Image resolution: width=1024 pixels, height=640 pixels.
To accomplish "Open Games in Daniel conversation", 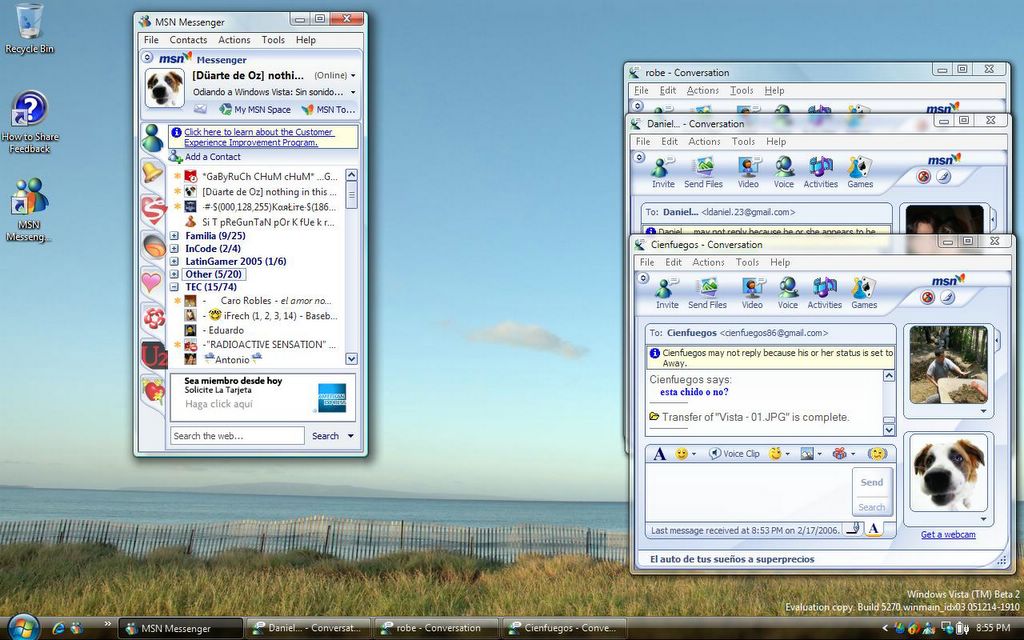I will pos(860,172).
